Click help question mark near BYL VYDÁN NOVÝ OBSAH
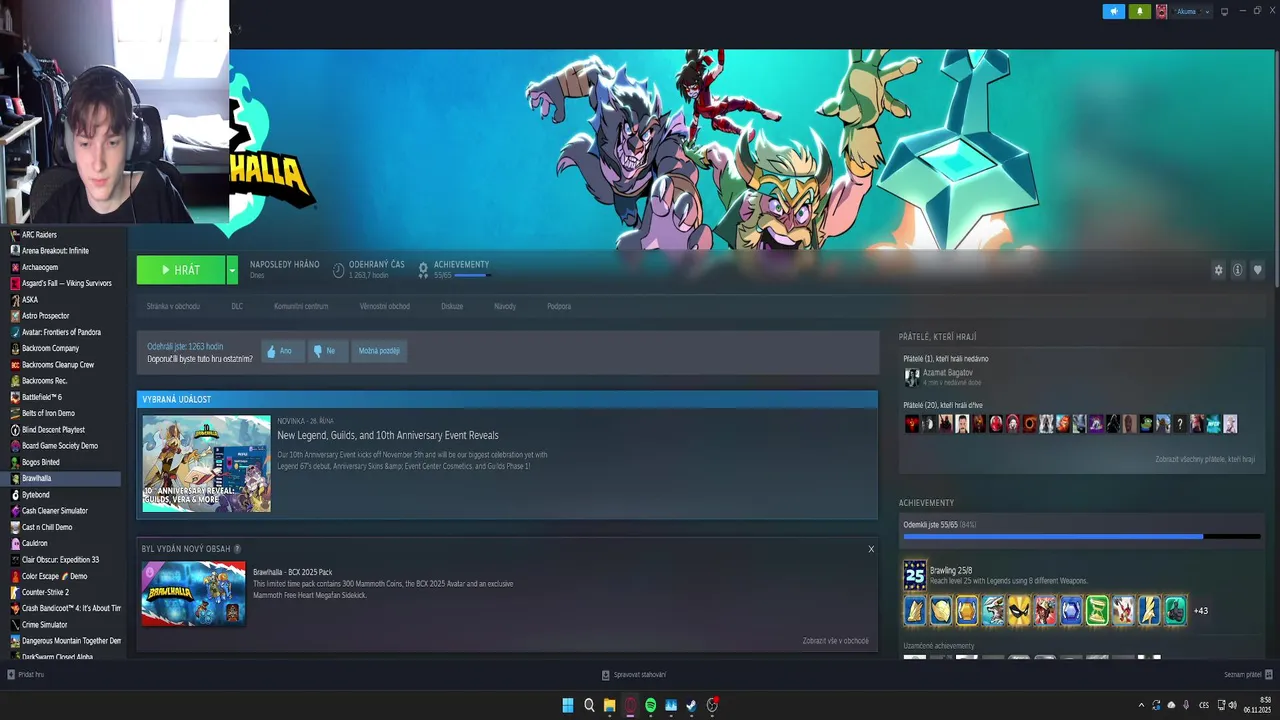 tap(237, 549)
